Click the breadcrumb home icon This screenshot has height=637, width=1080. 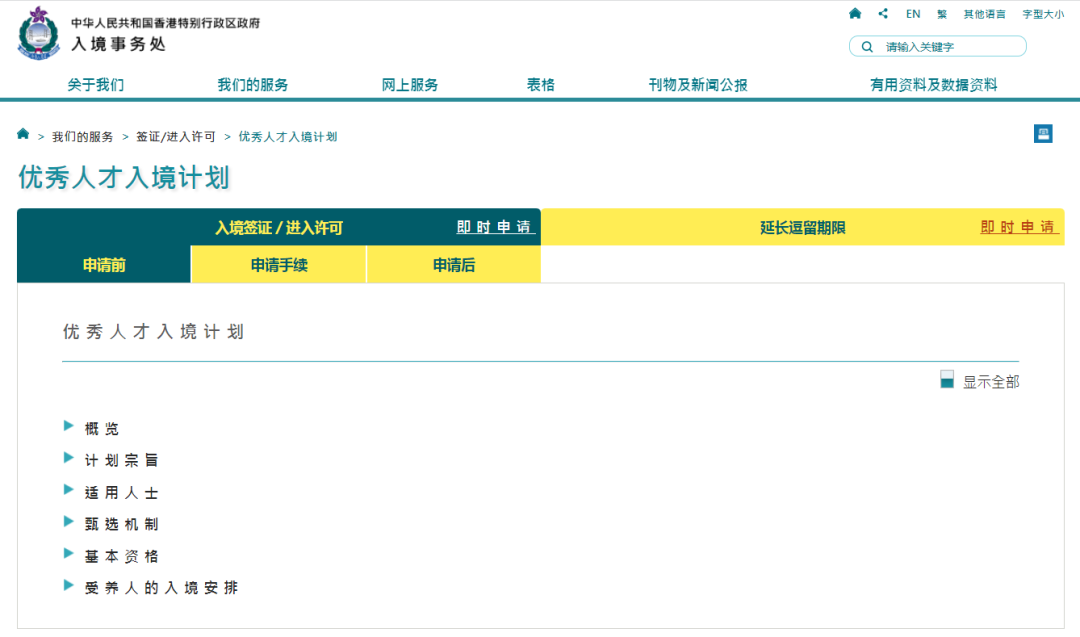pos(23,134)
